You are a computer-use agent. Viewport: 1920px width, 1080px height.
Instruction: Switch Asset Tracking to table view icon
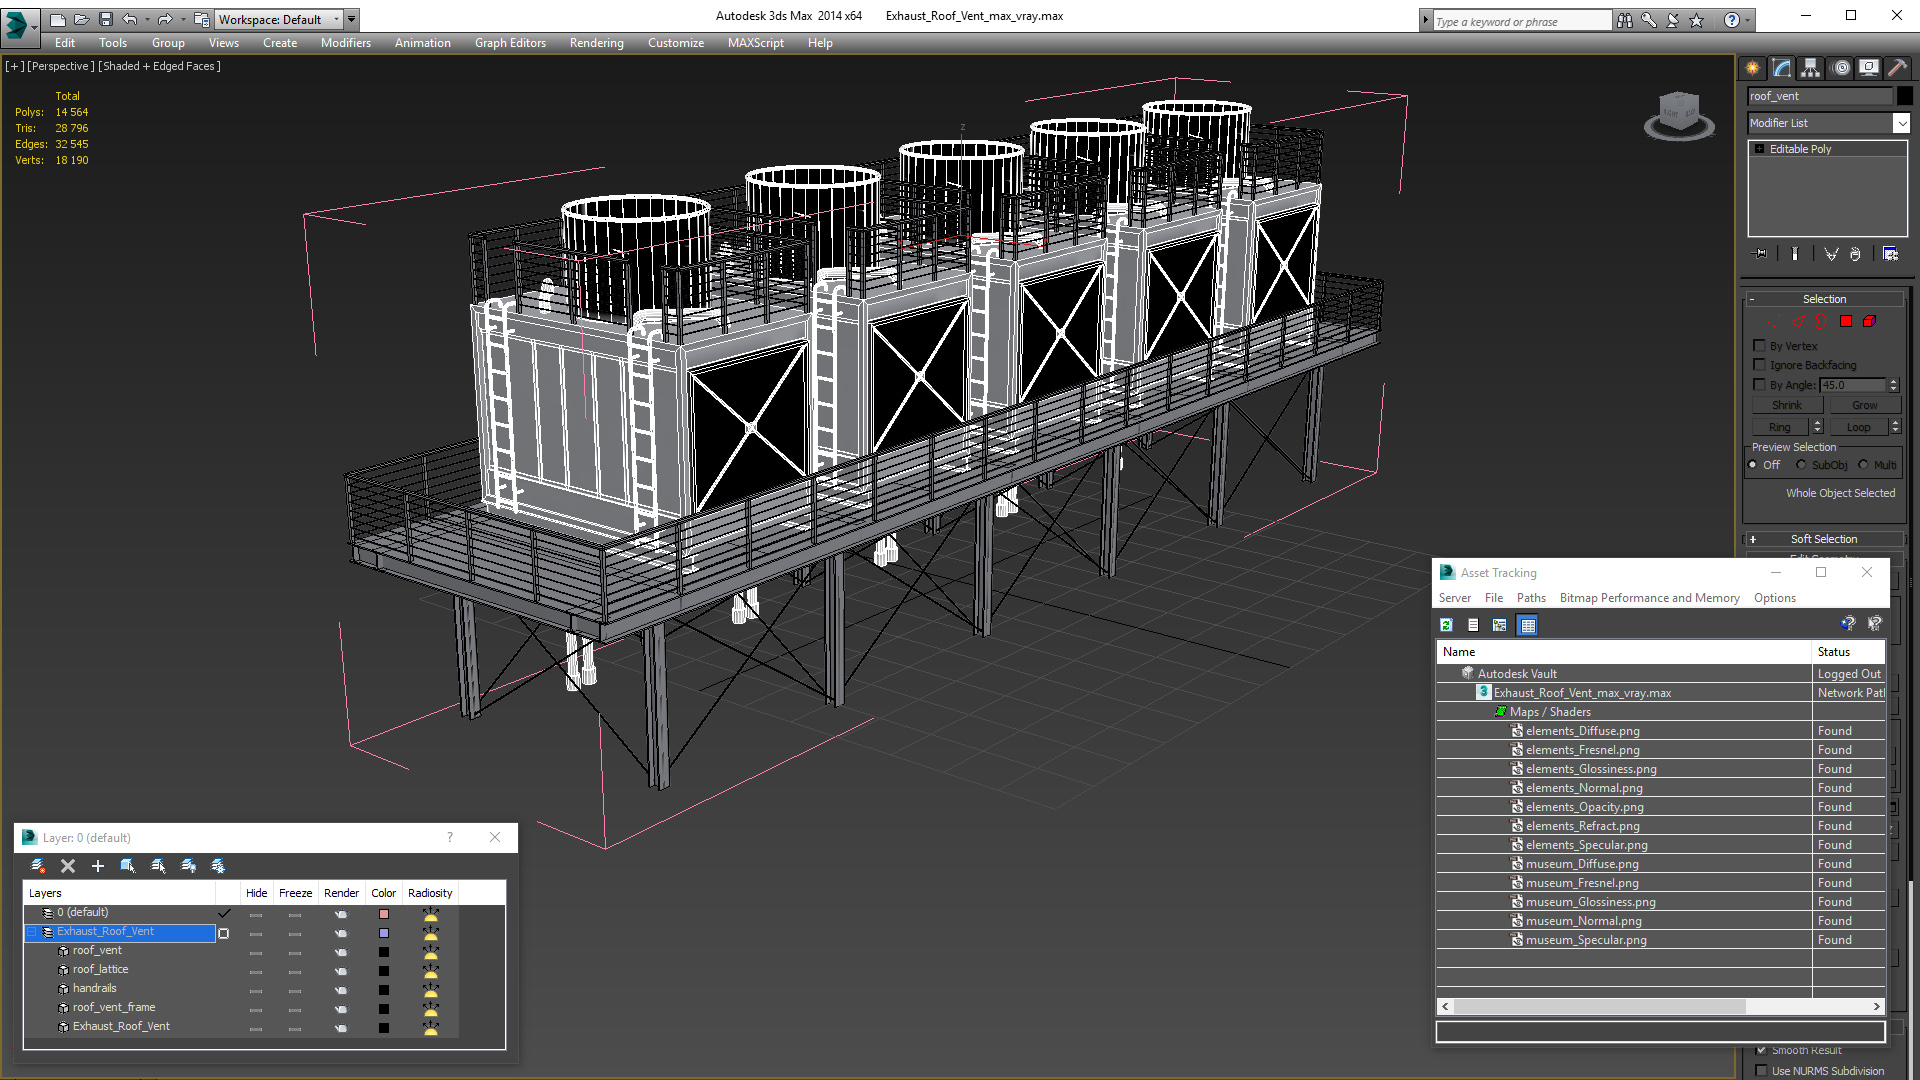coord(1528,625)
